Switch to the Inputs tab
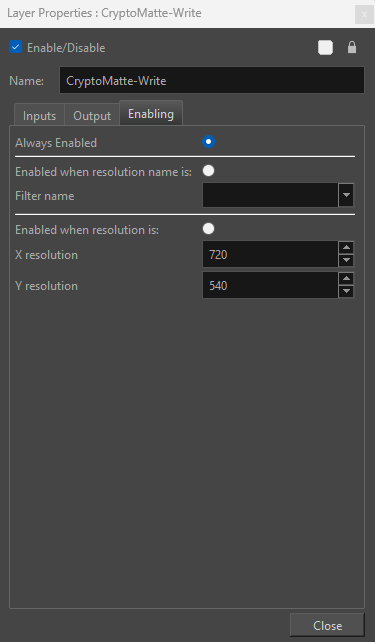 click(39, 115)
